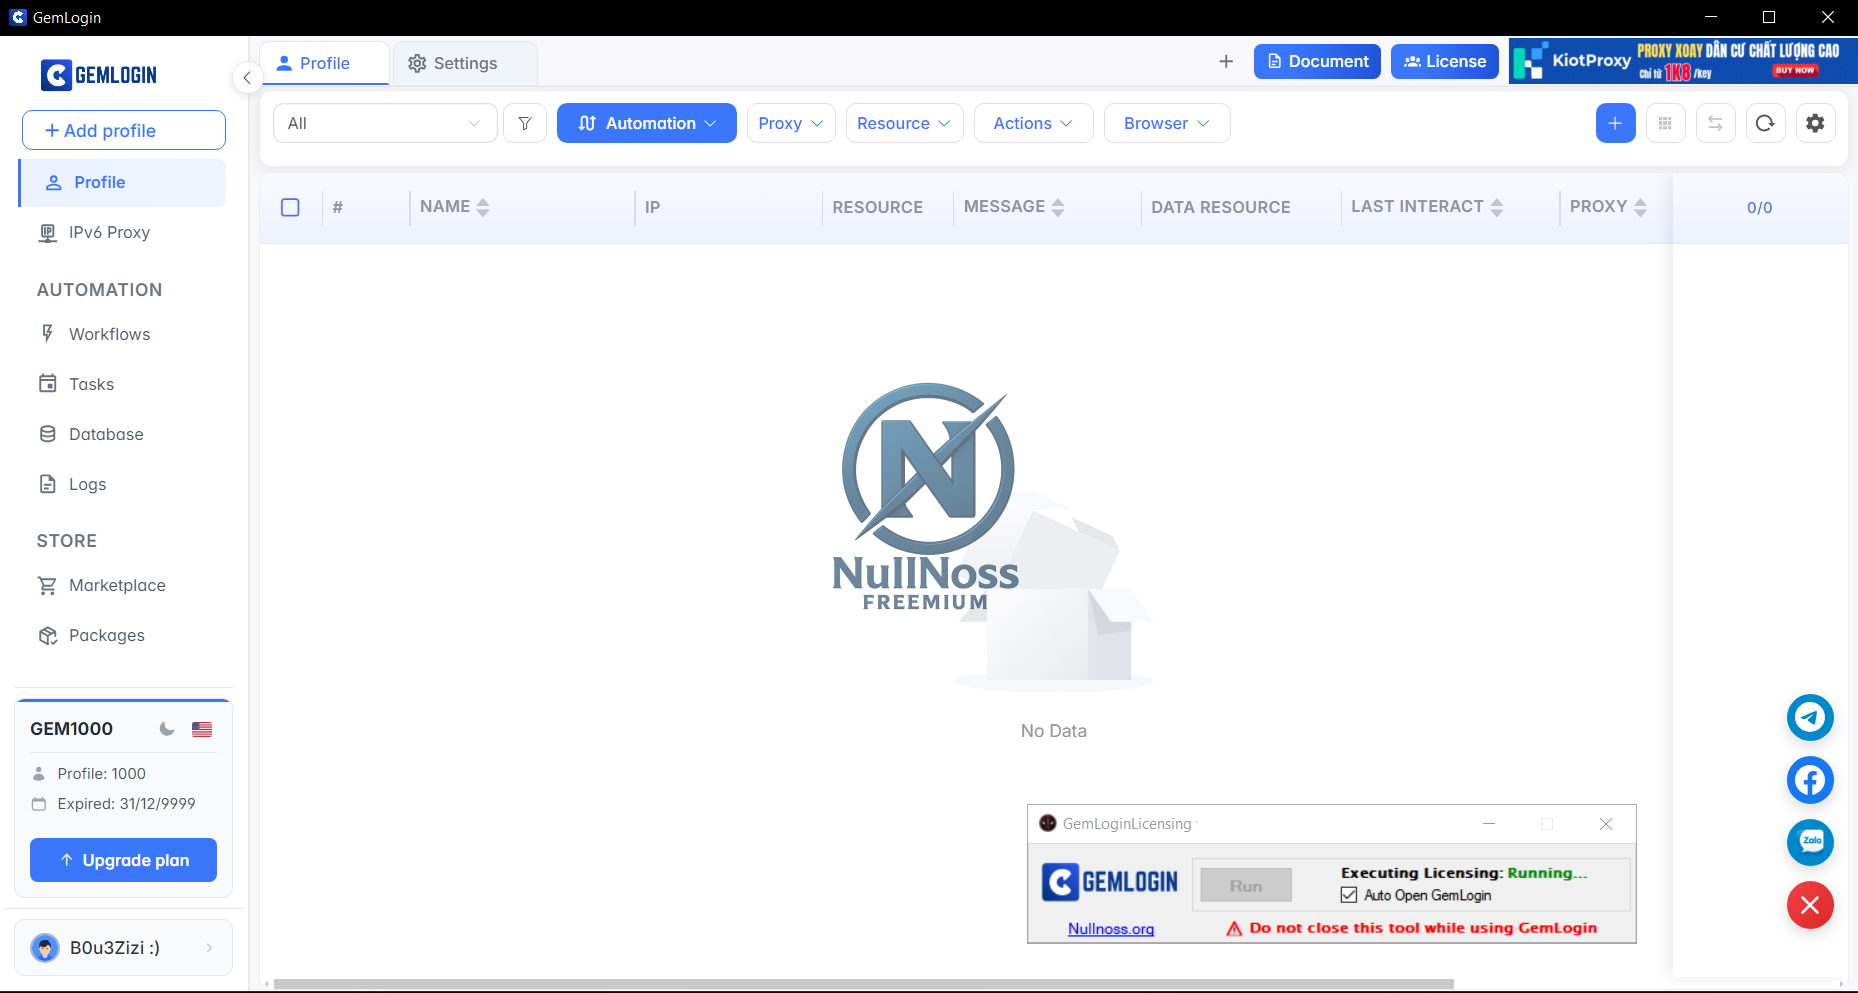Image resolution: width=1858 pixels, height=993 pixels.
Task: Collapse the sidebar with the chevron button
Action: (x=247, y=77)
